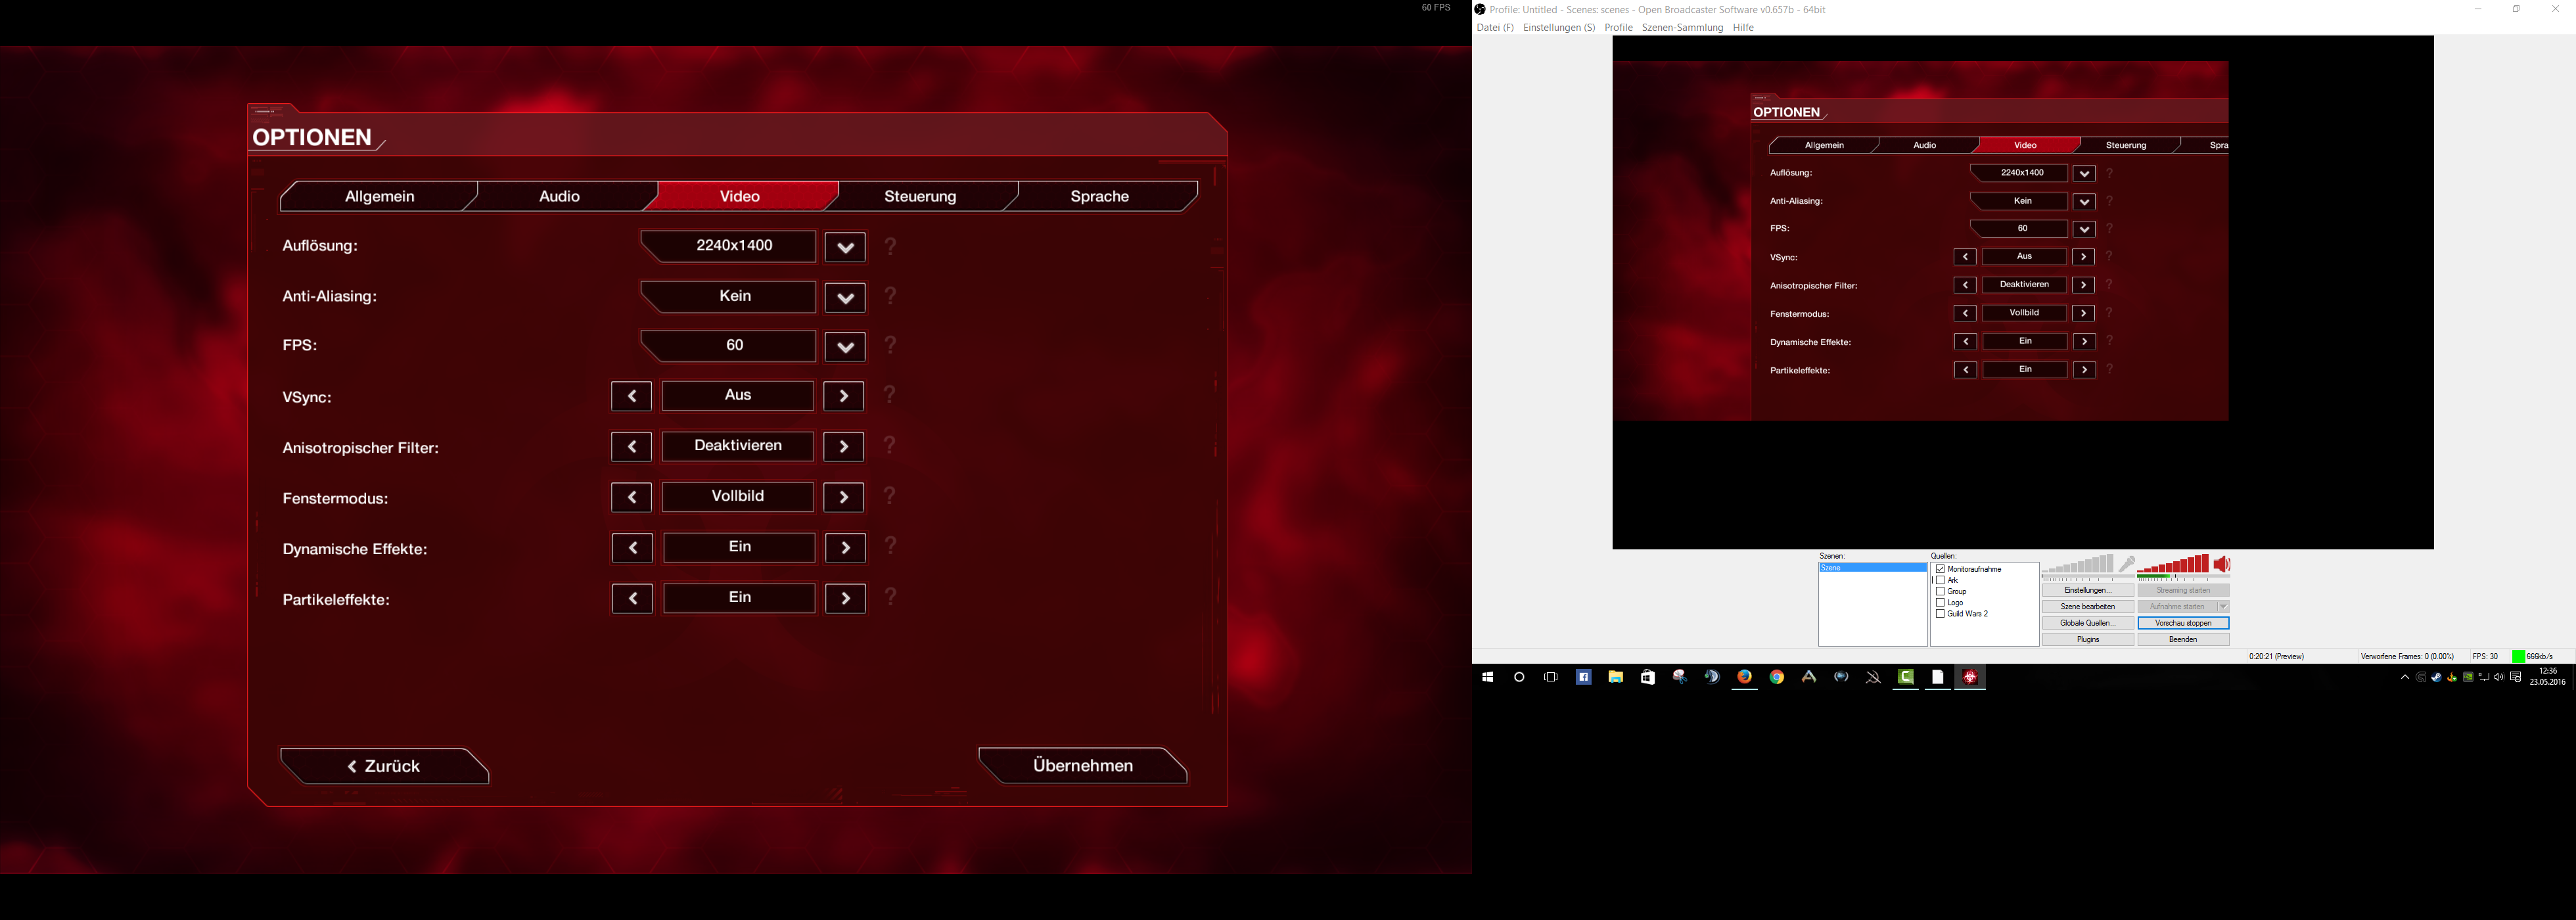Click Fenstermodus left arrow in game options

point(631,498)
